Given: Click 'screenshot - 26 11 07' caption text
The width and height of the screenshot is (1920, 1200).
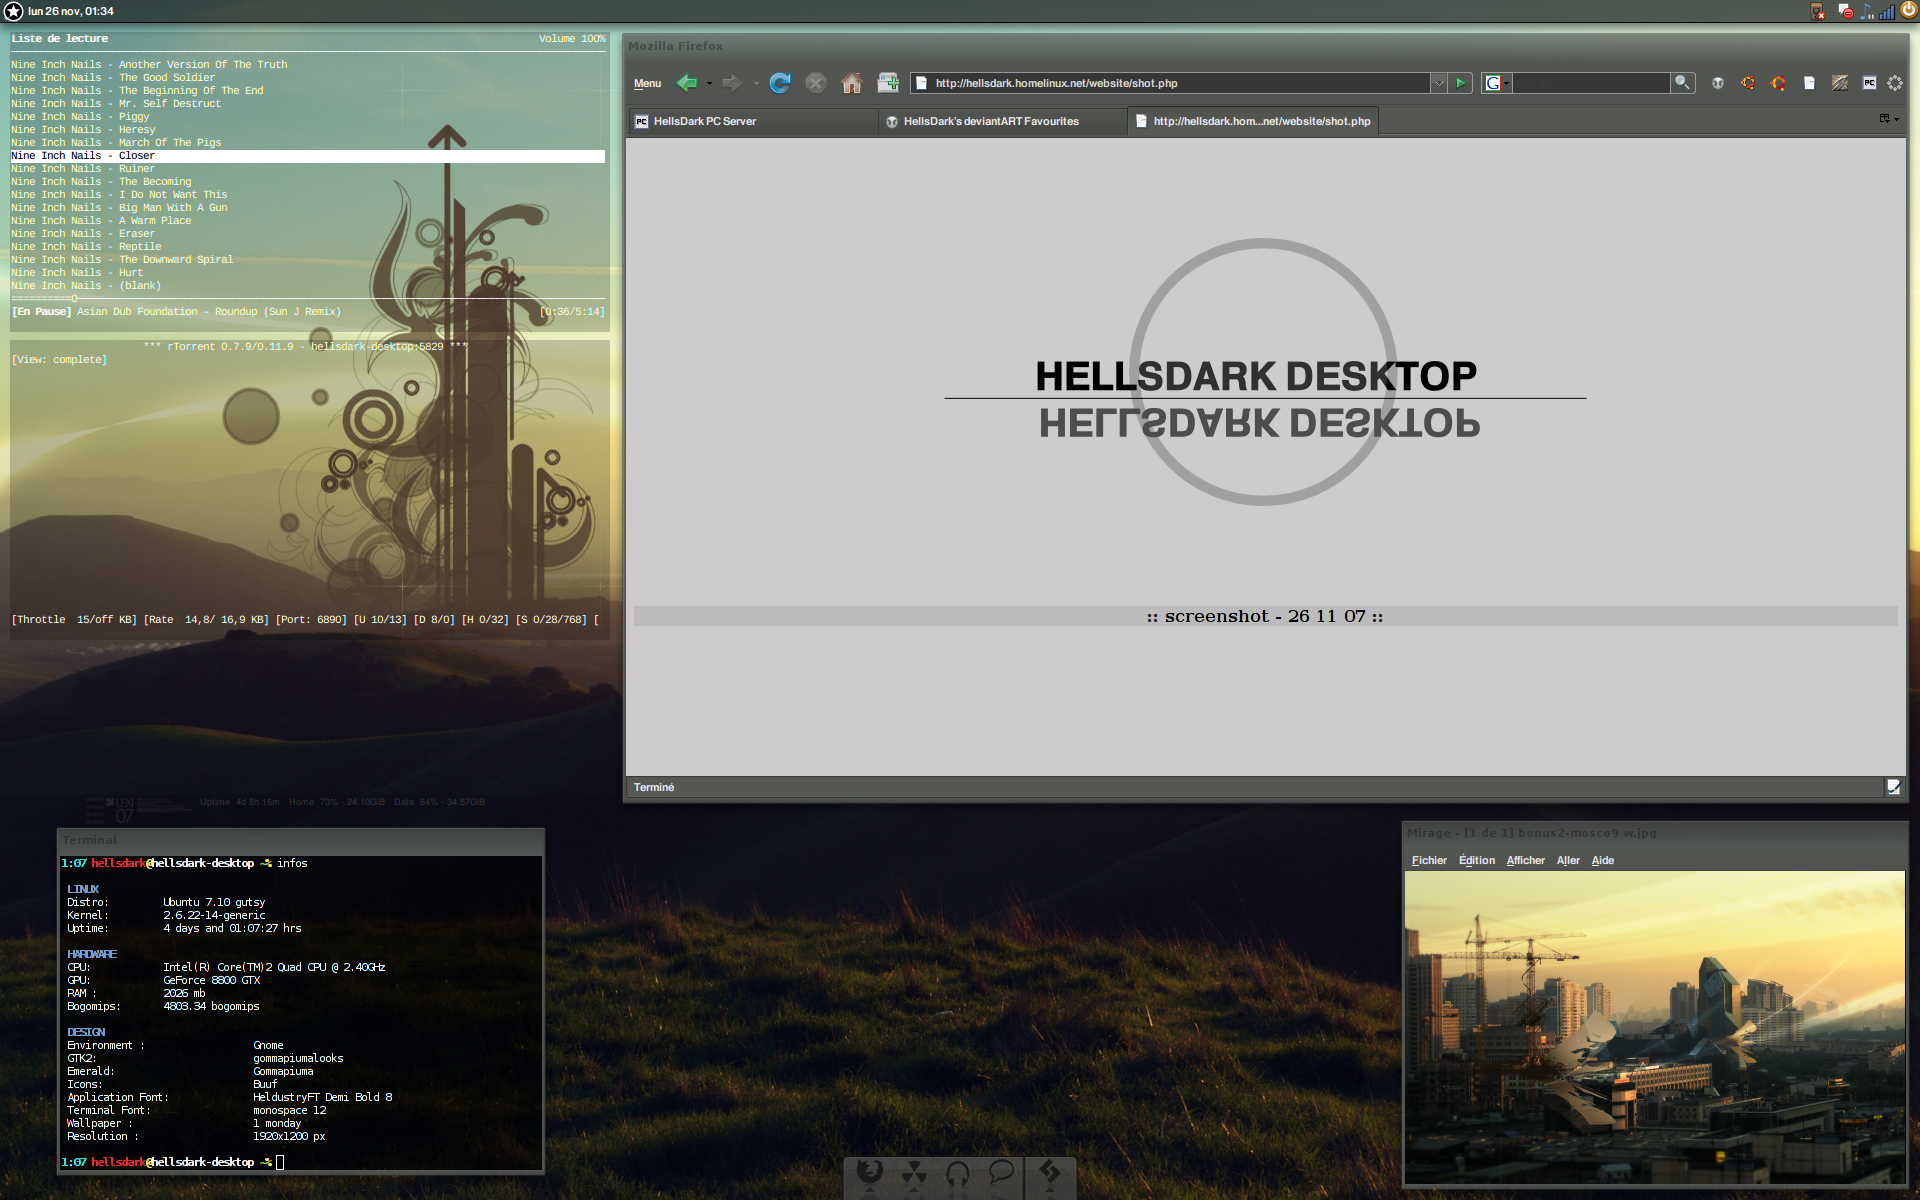Looking at the screenshot, I should click(x=1265, y=616).
